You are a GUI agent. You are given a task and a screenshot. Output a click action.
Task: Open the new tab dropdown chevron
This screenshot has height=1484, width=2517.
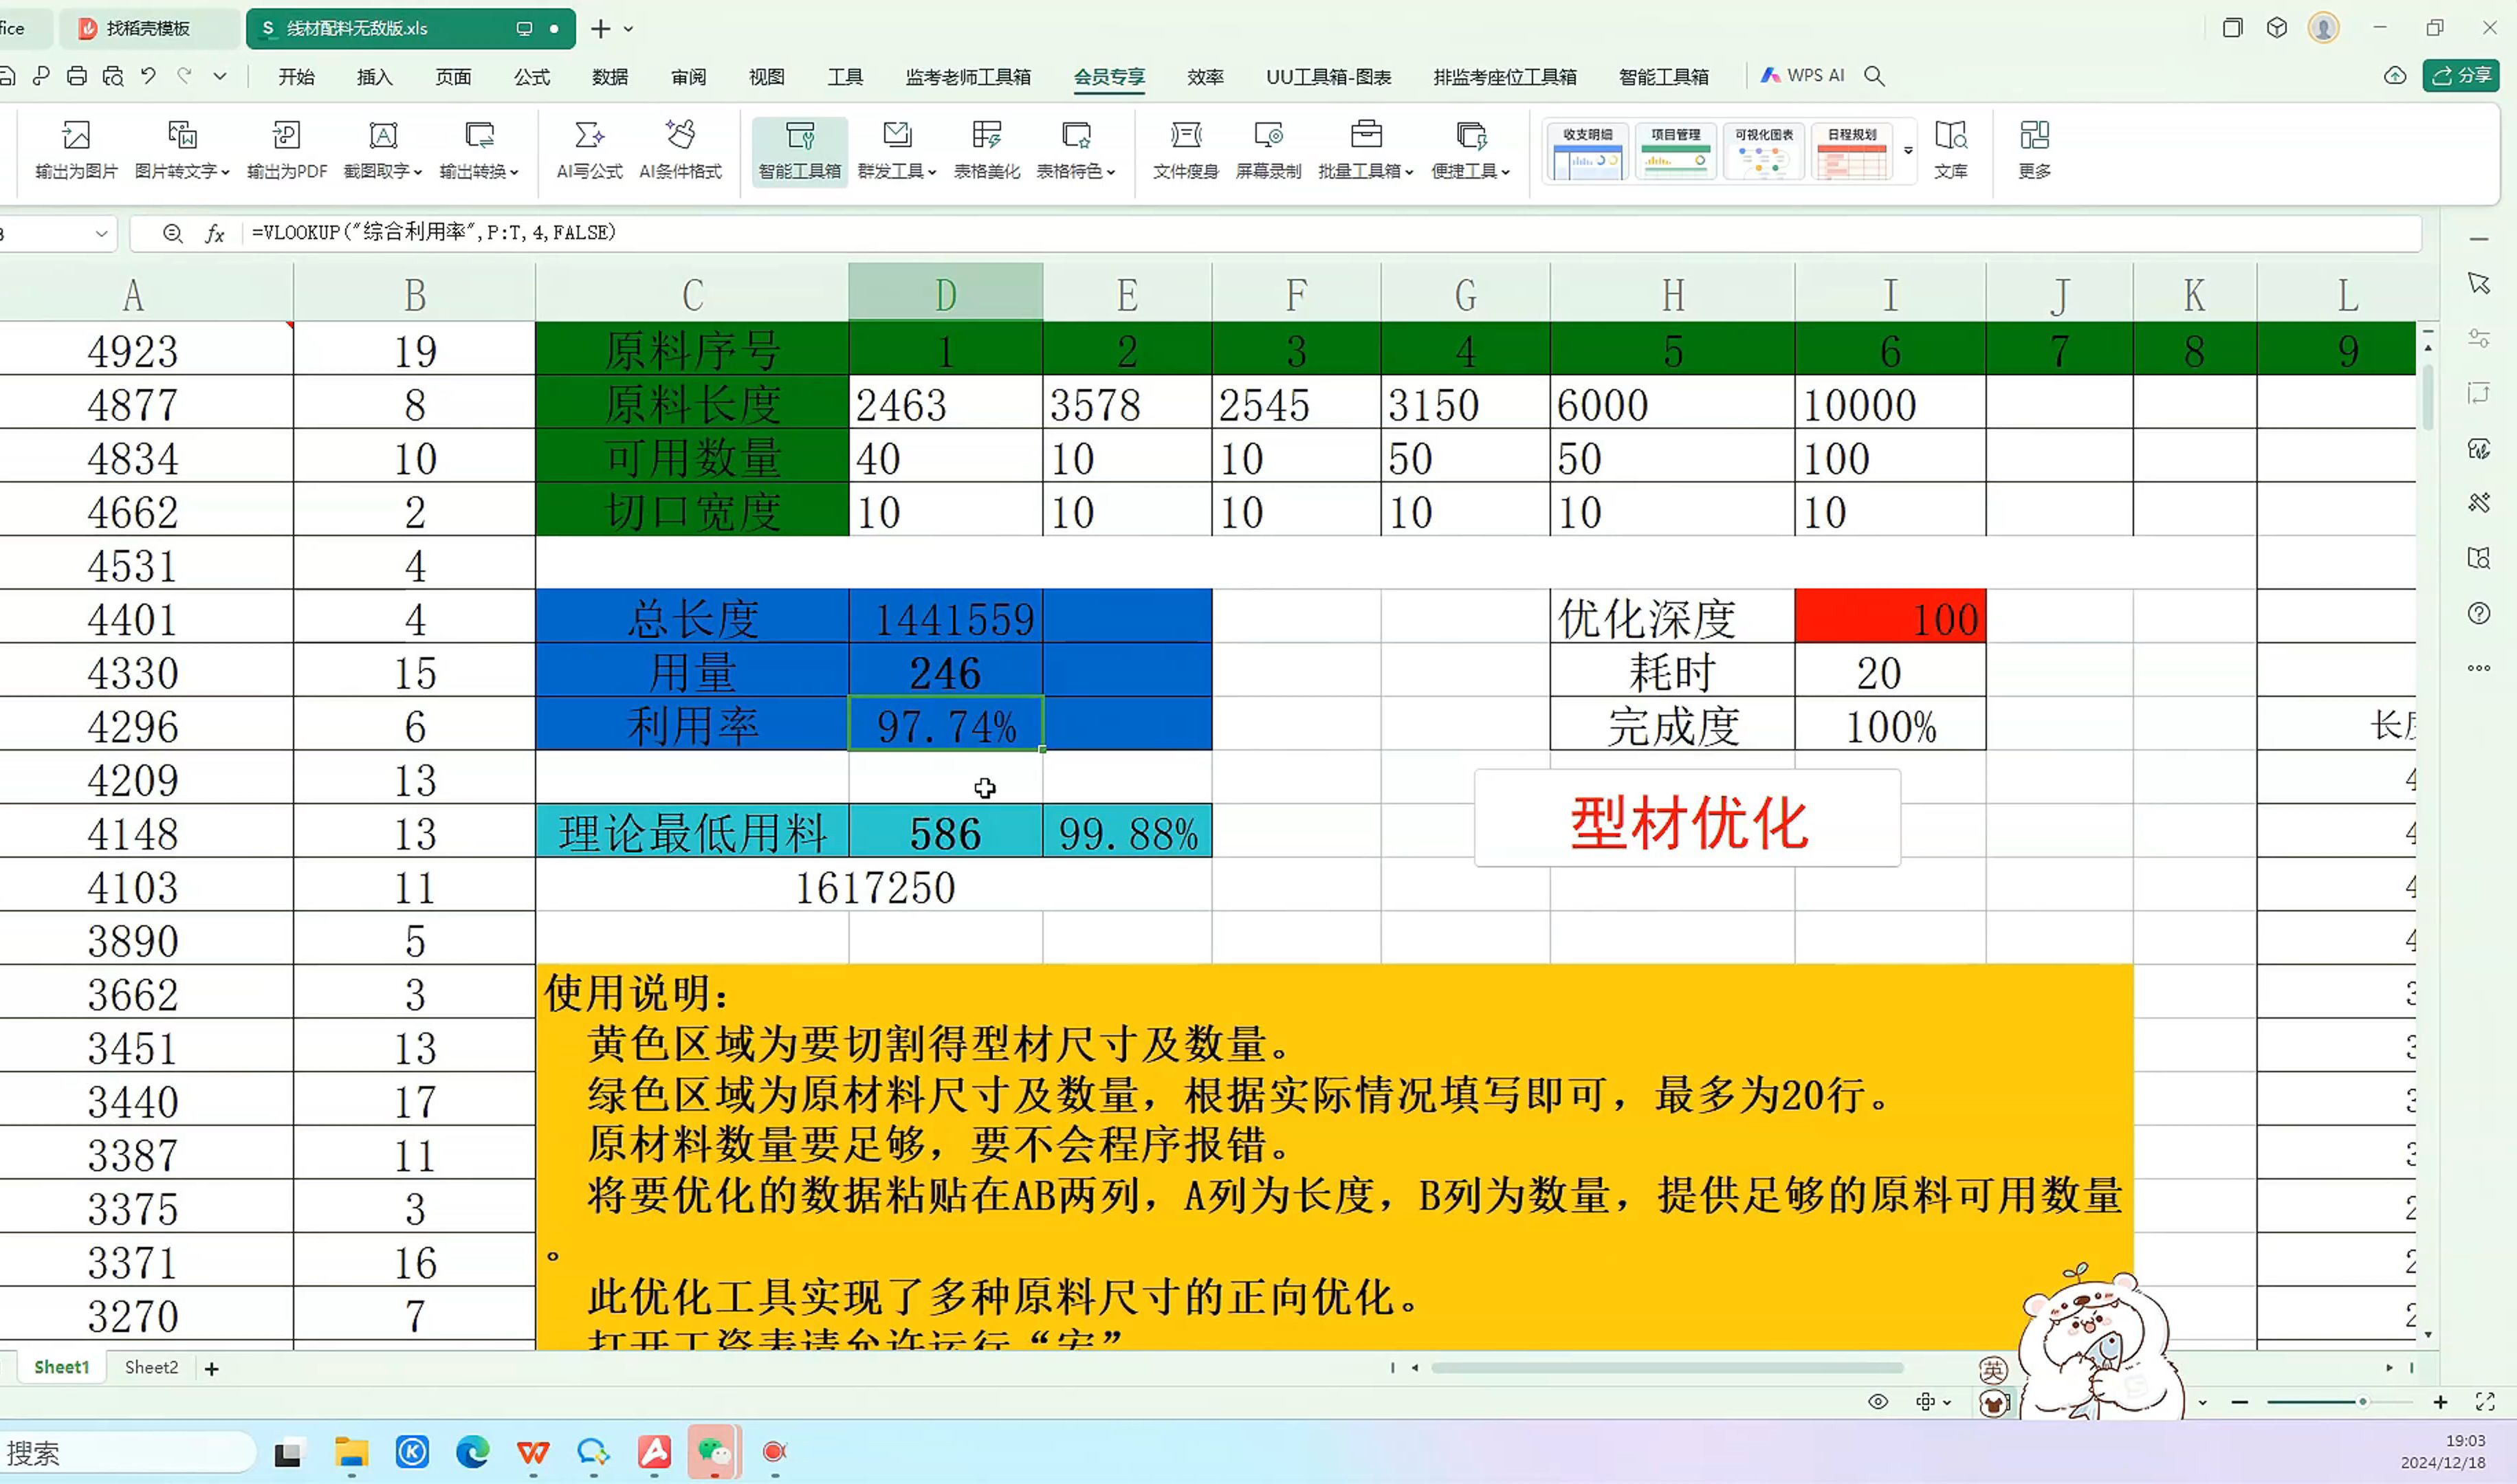coord(628,29)
